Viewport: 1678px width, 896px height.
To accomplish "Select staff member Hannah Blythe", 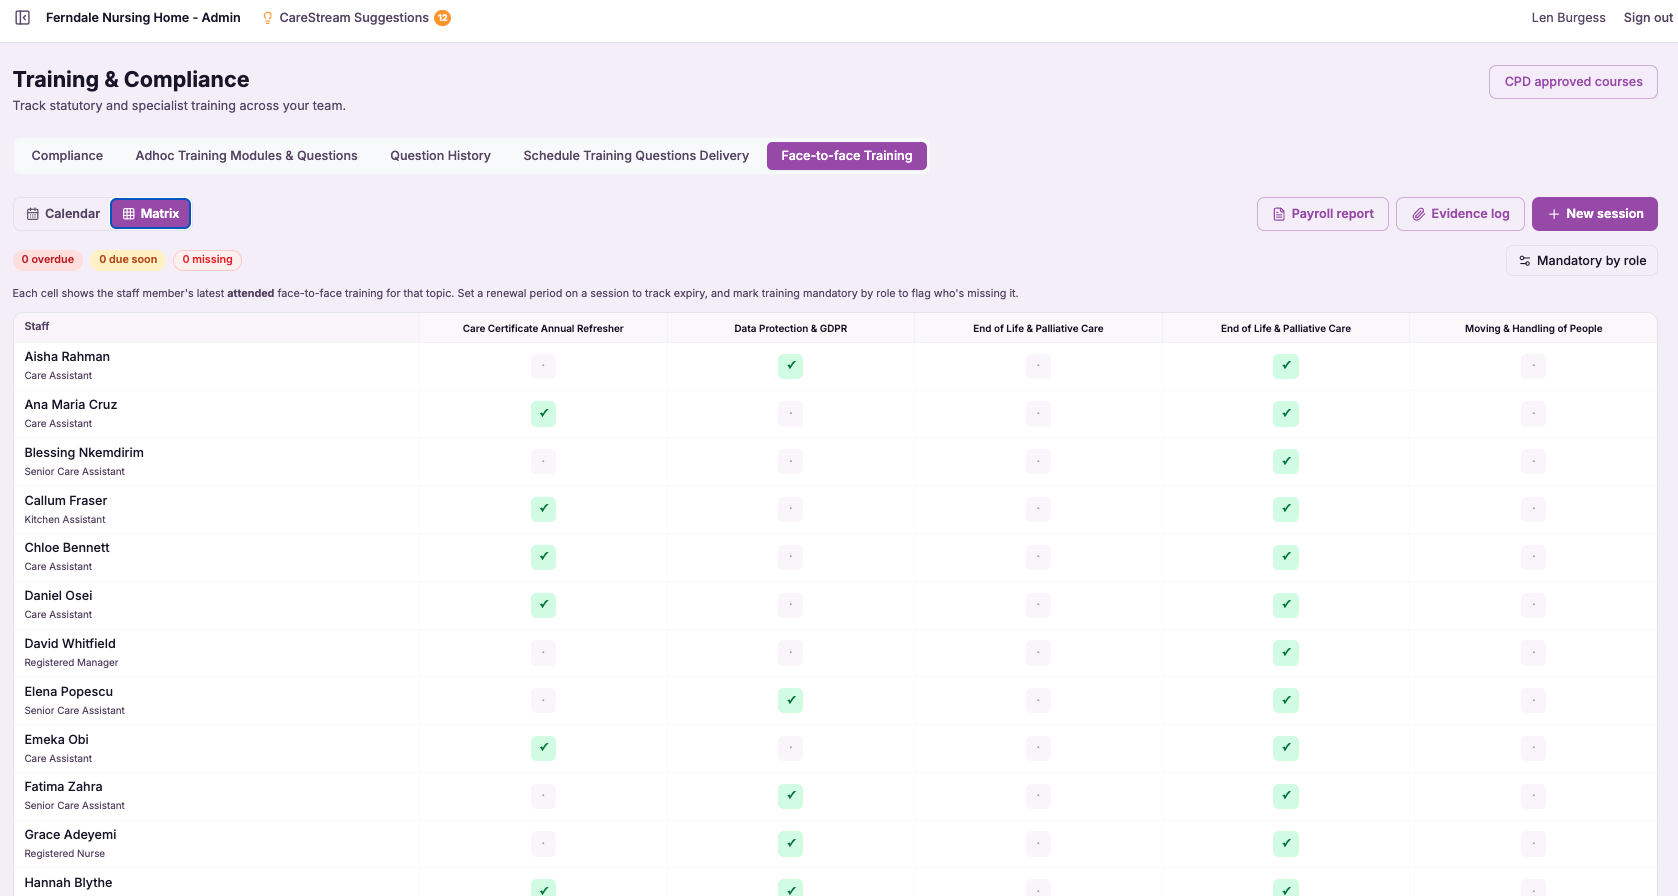I will [x=69, y=883].
